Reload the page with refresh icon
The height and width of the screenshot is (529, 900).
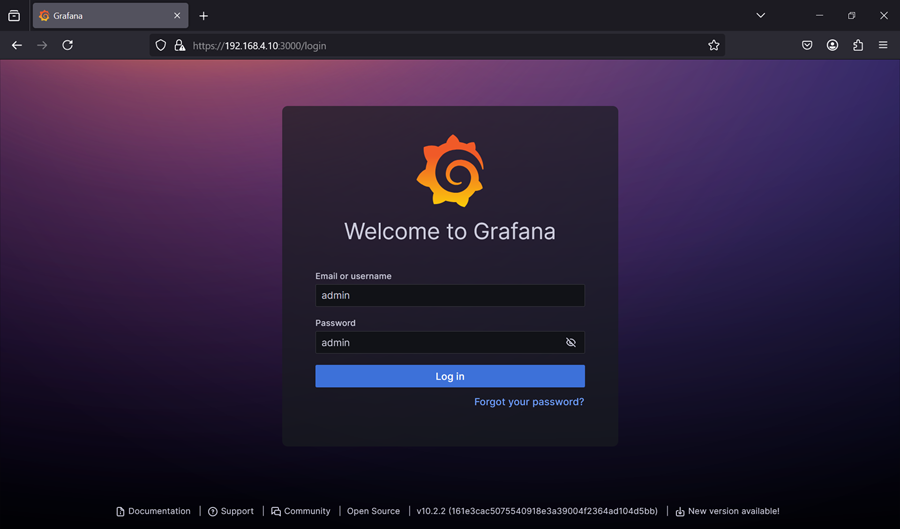pos(67,45)
